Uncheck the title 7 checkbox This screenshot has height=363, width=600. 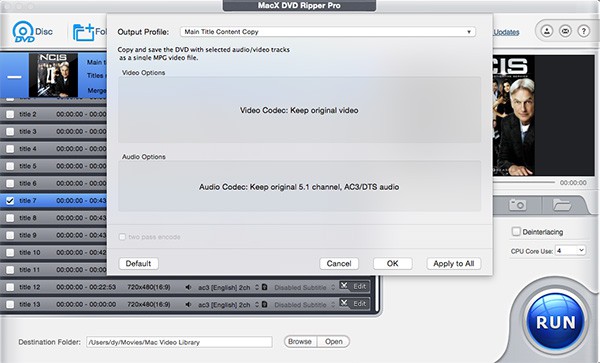pyautogui.click(x=10, y=200)
